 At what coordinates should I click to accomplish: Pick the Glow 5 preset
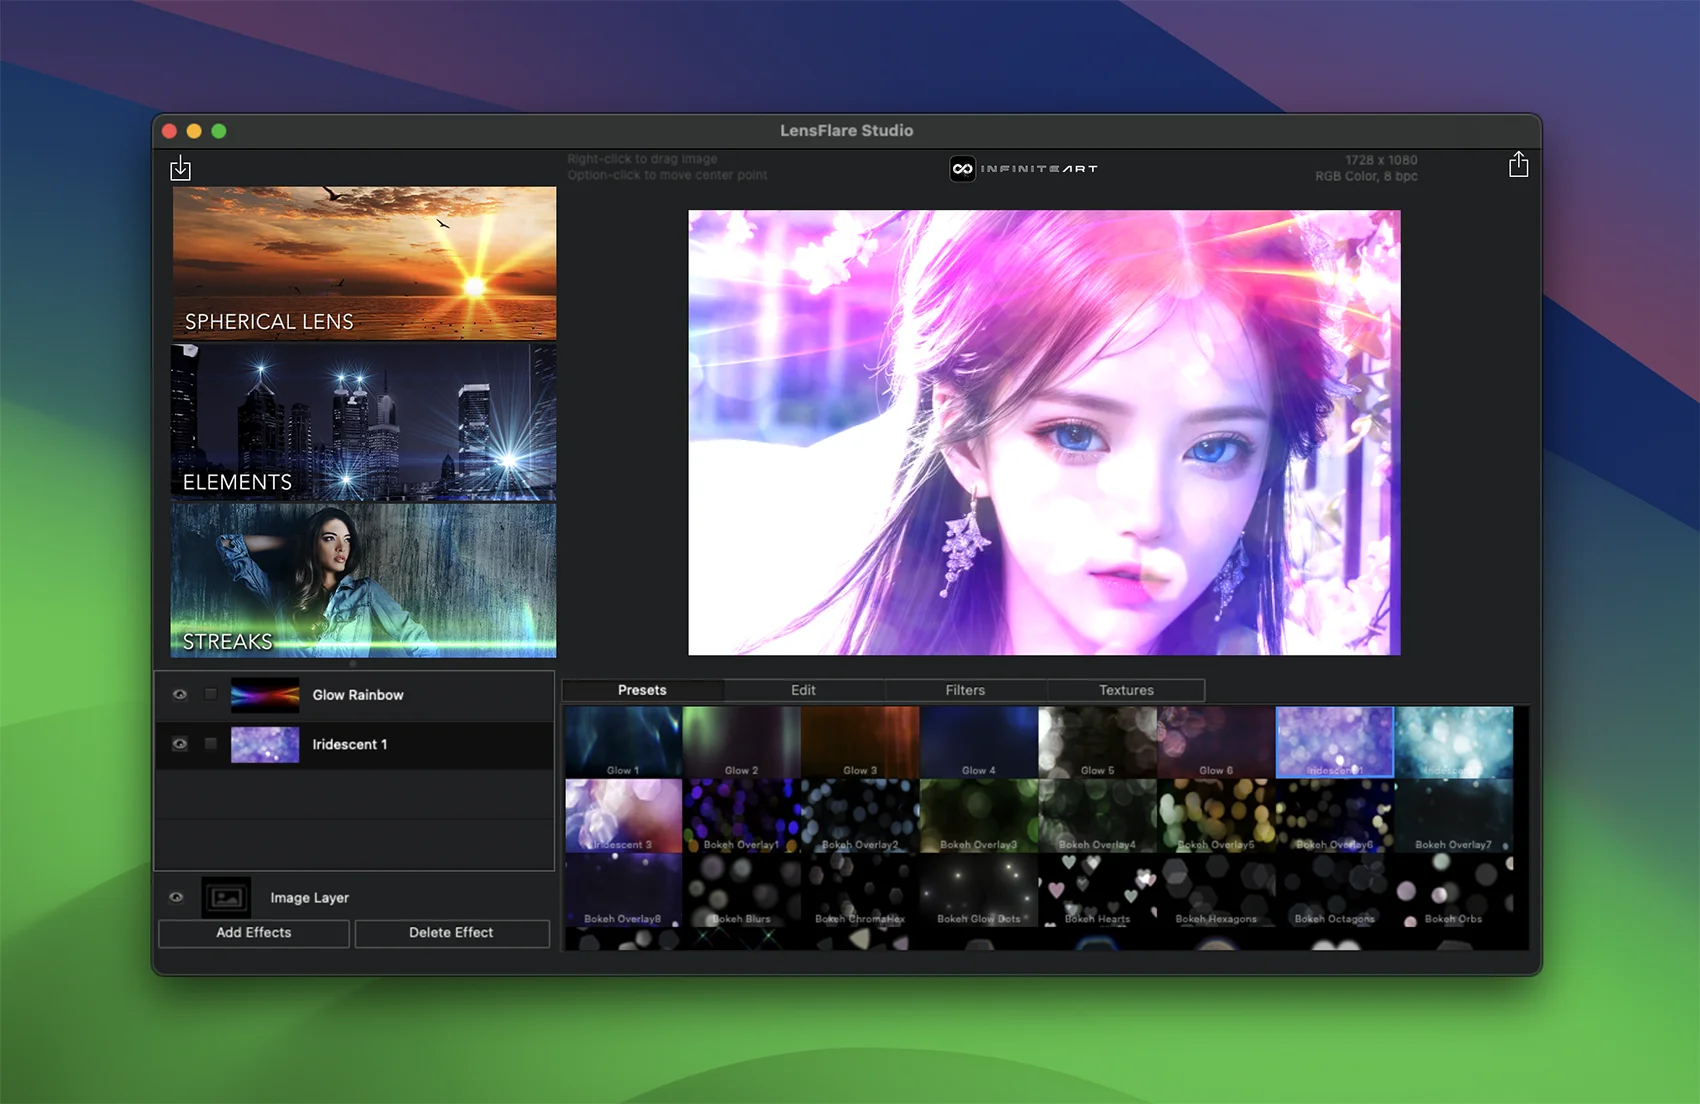click(x=1097, y=742)
